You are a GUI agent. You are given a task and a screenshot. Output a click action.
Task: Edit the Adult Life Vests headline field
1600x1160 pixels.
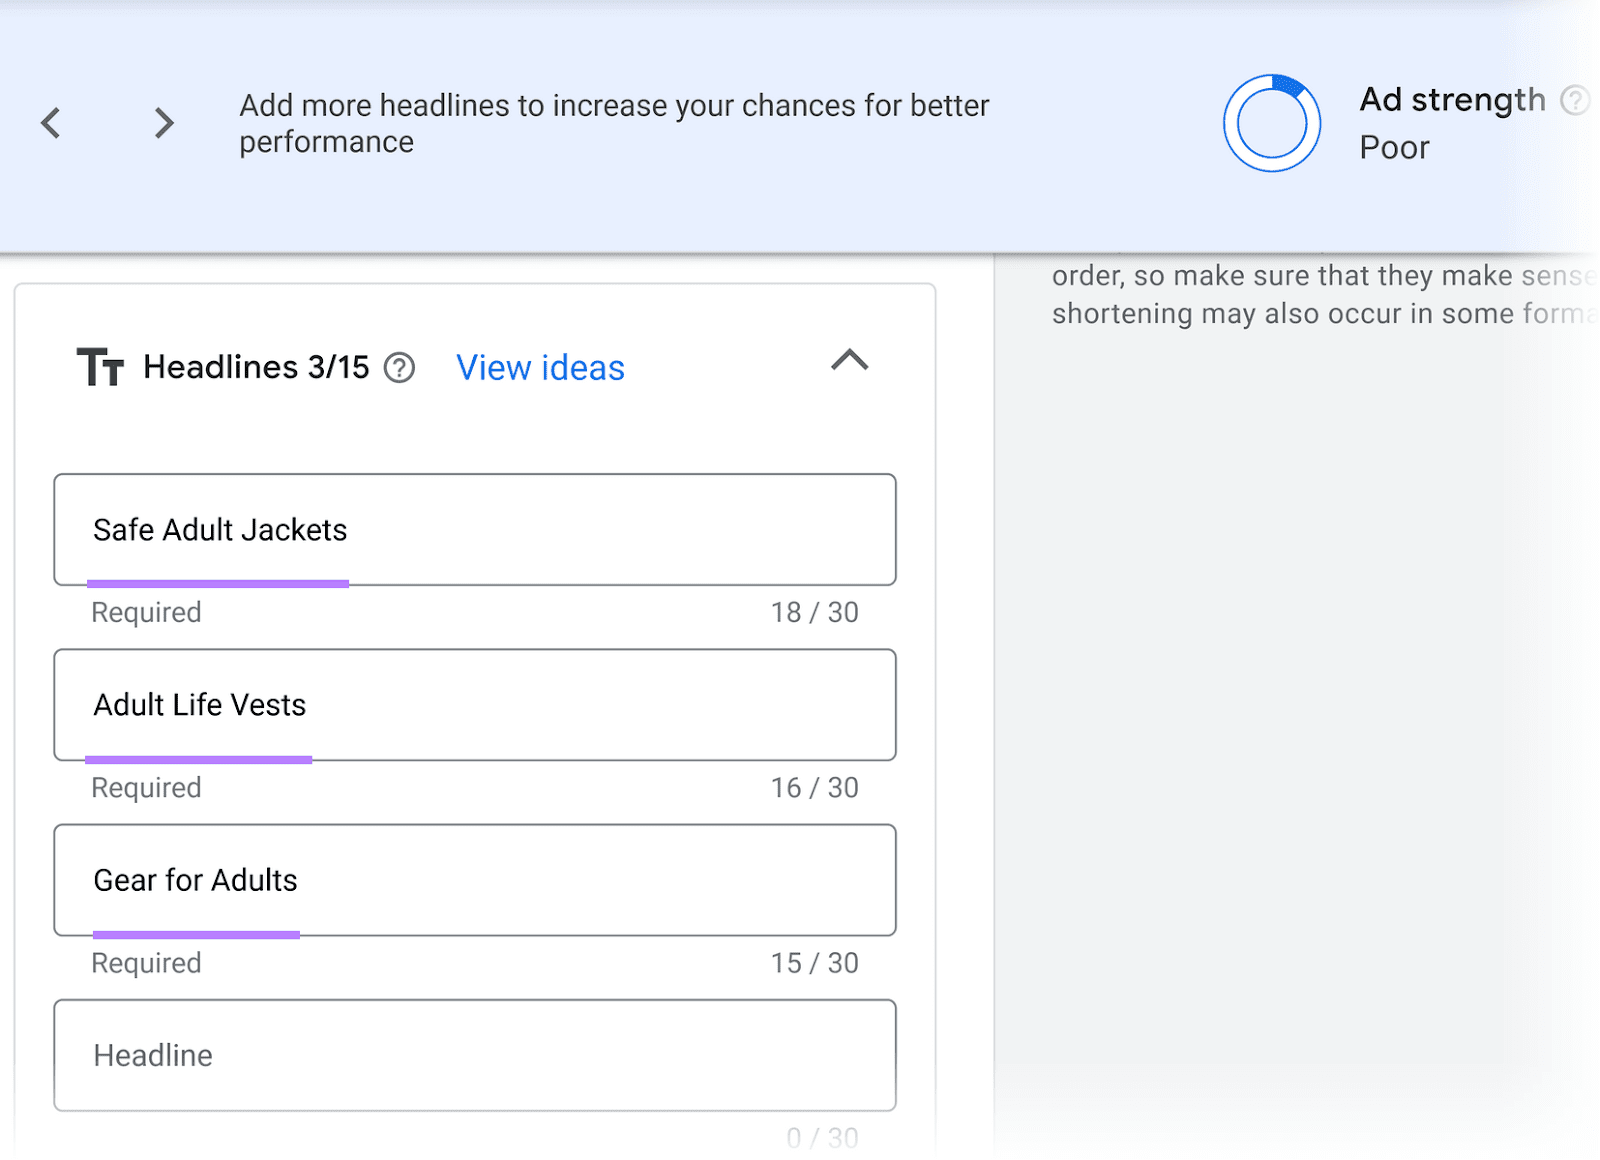point(475,705)
